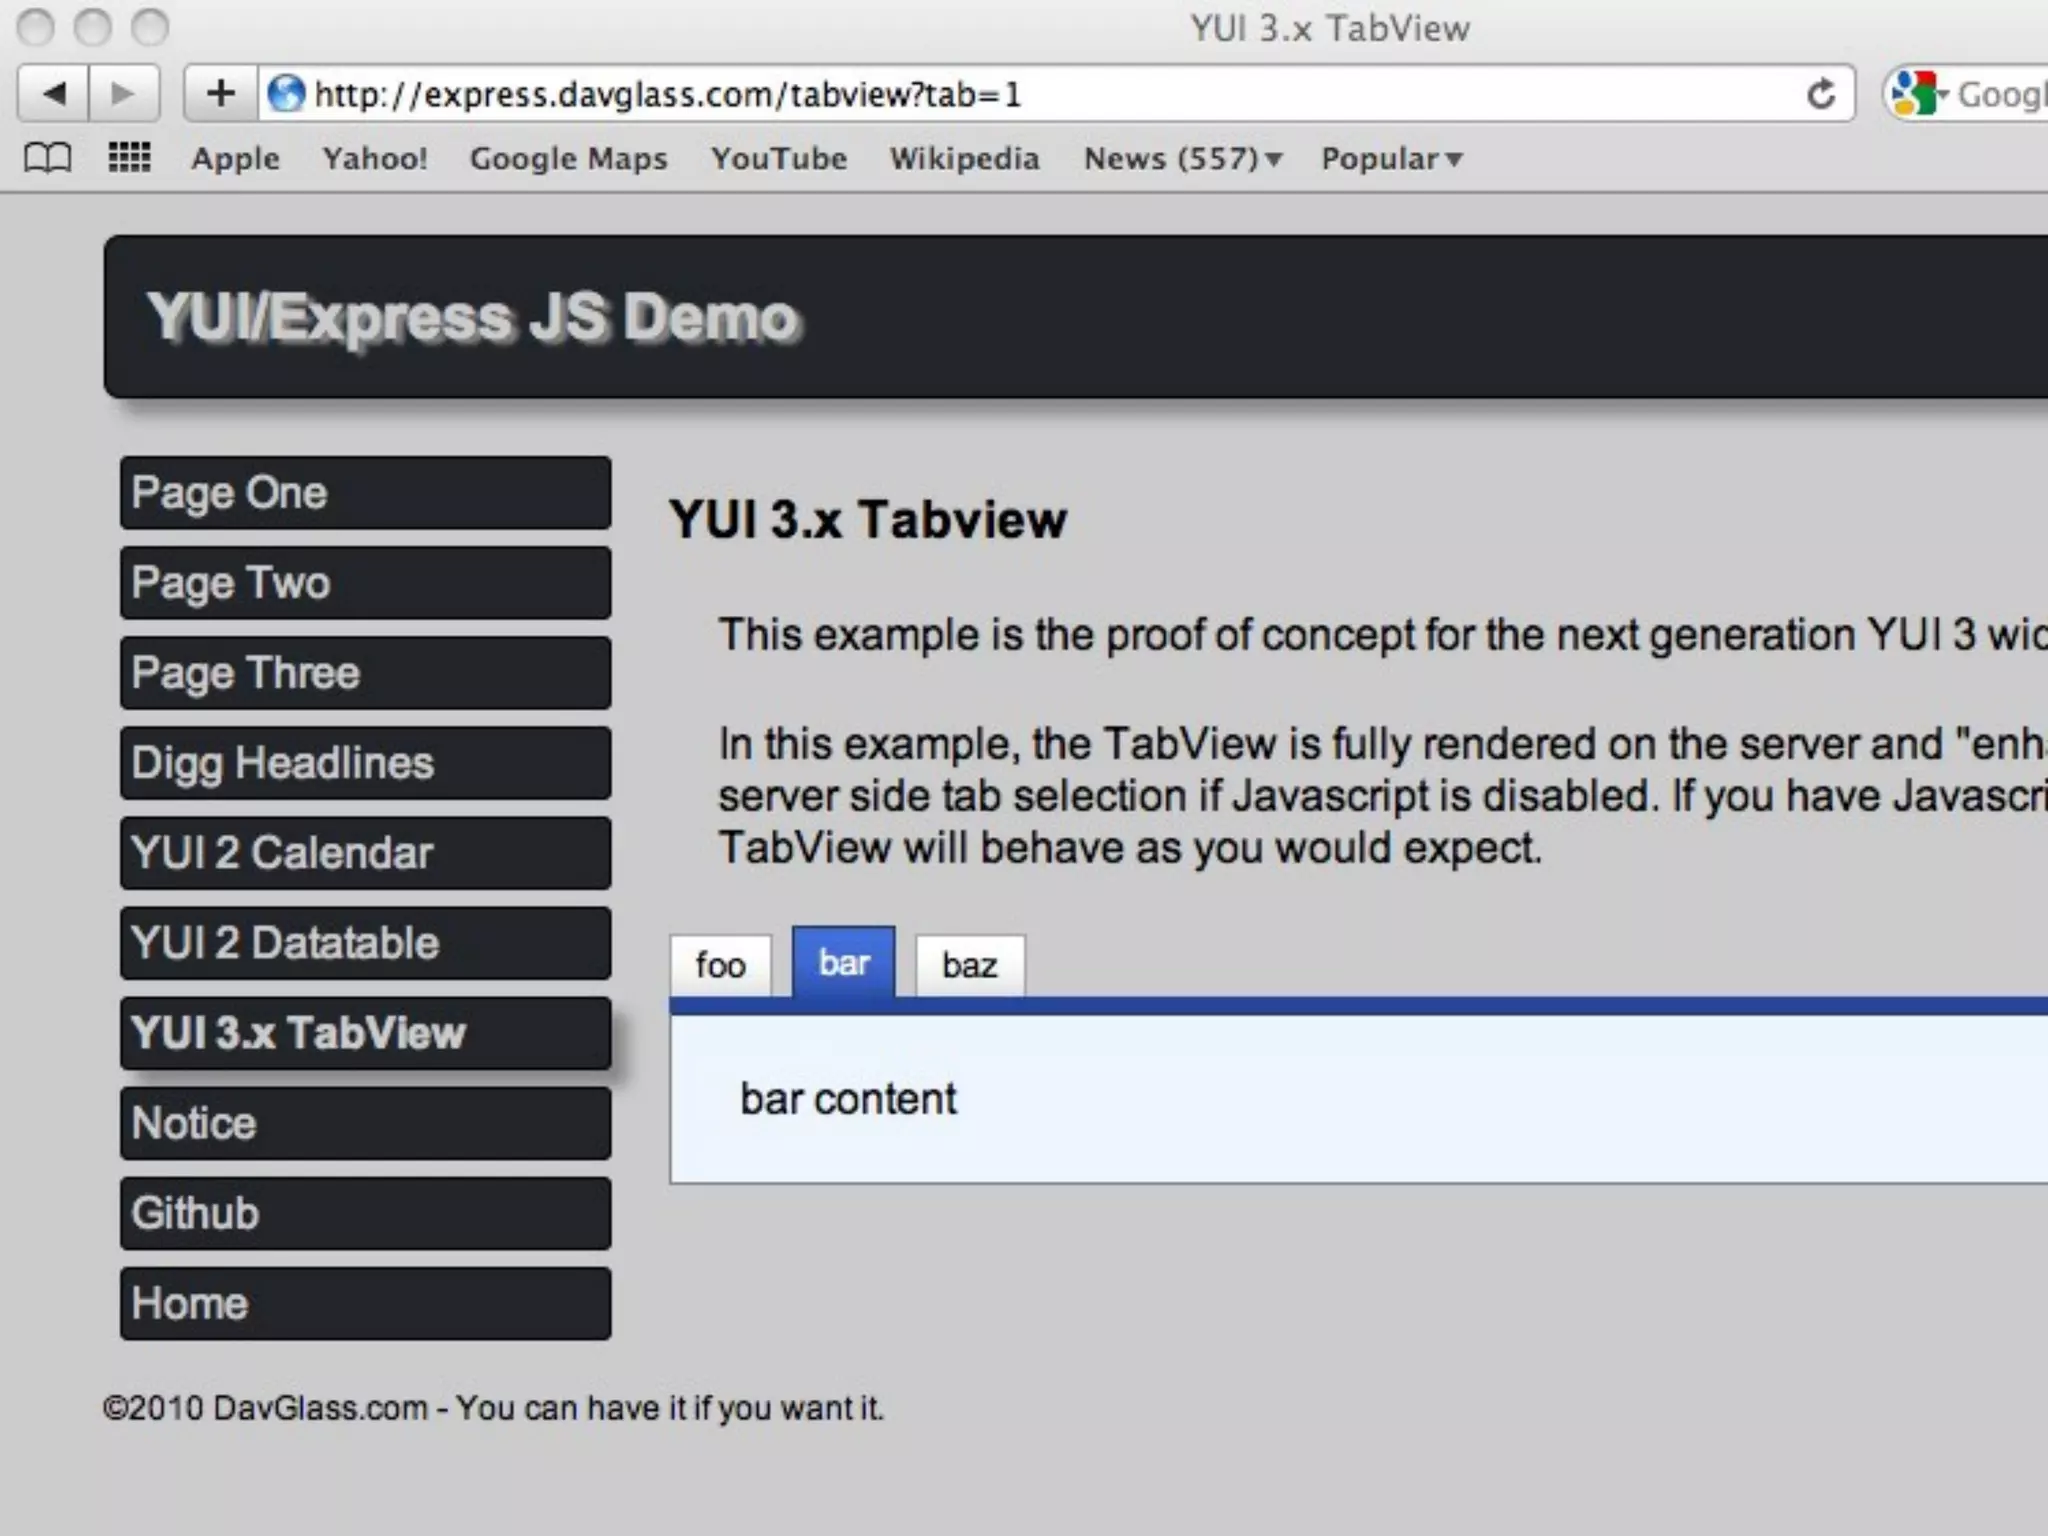Click the URL address field
This screenshot has height=1536, width=2048.
(1000, 94)
